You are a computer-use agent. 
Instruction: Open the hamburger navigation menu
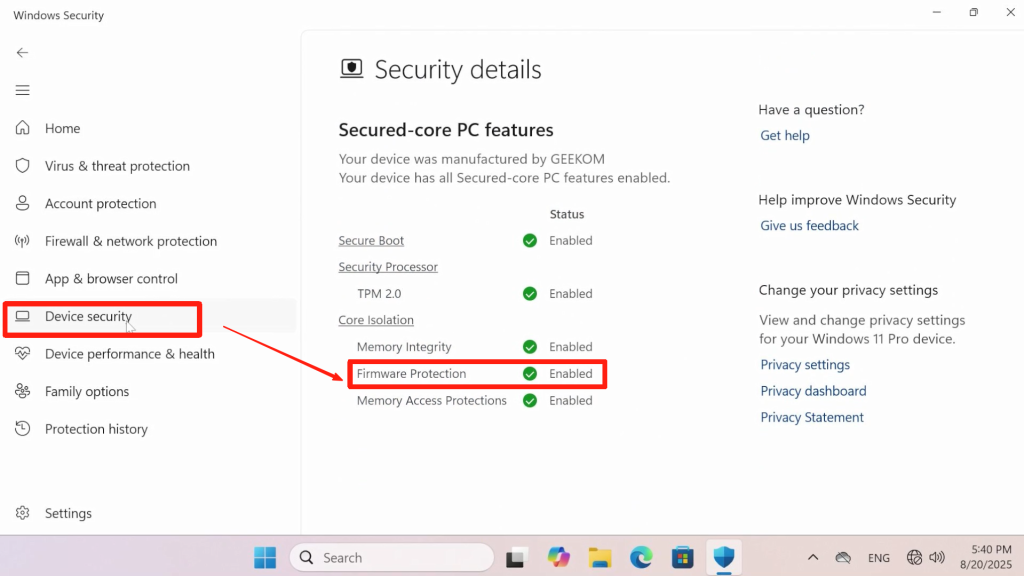22,90
